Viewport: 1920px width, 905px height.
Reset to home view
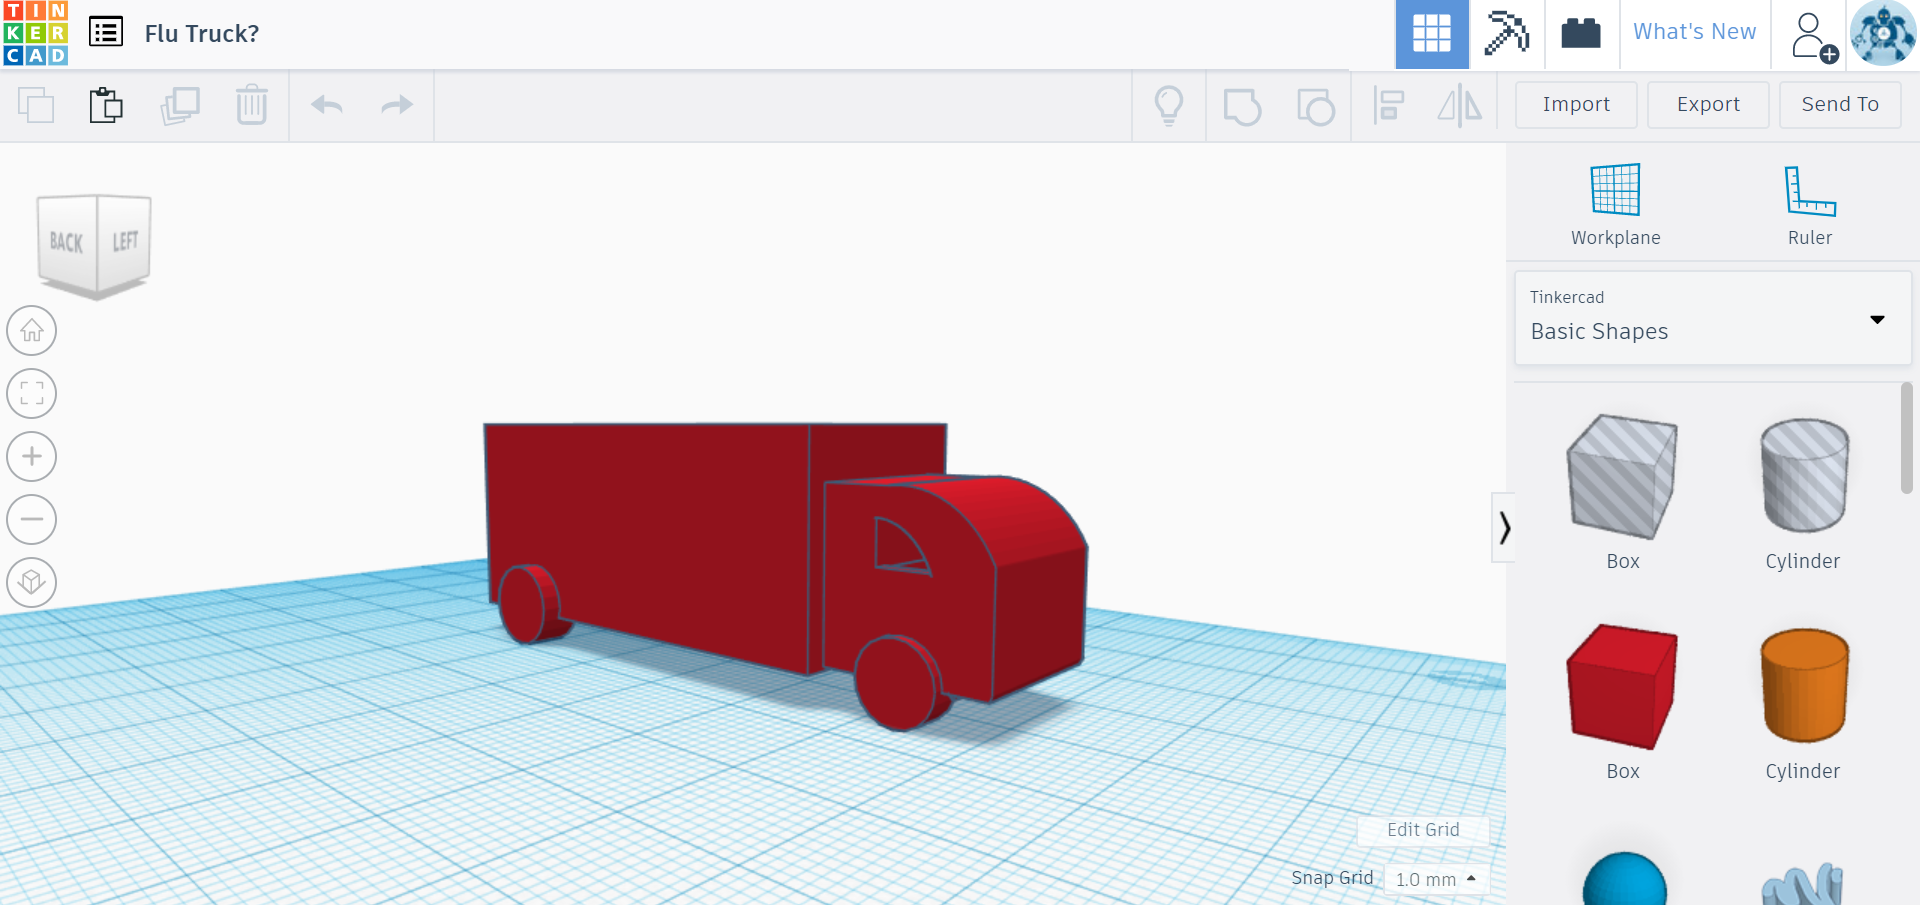coord(32,331)
